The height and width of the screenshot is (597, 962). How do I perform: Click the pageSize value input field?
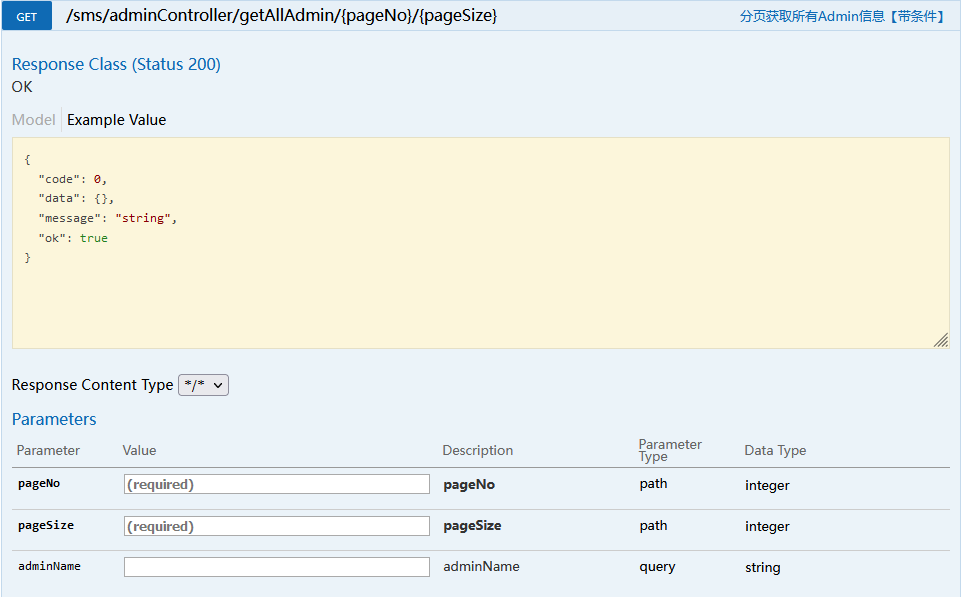pyautogui.click(x=277, y=526)
